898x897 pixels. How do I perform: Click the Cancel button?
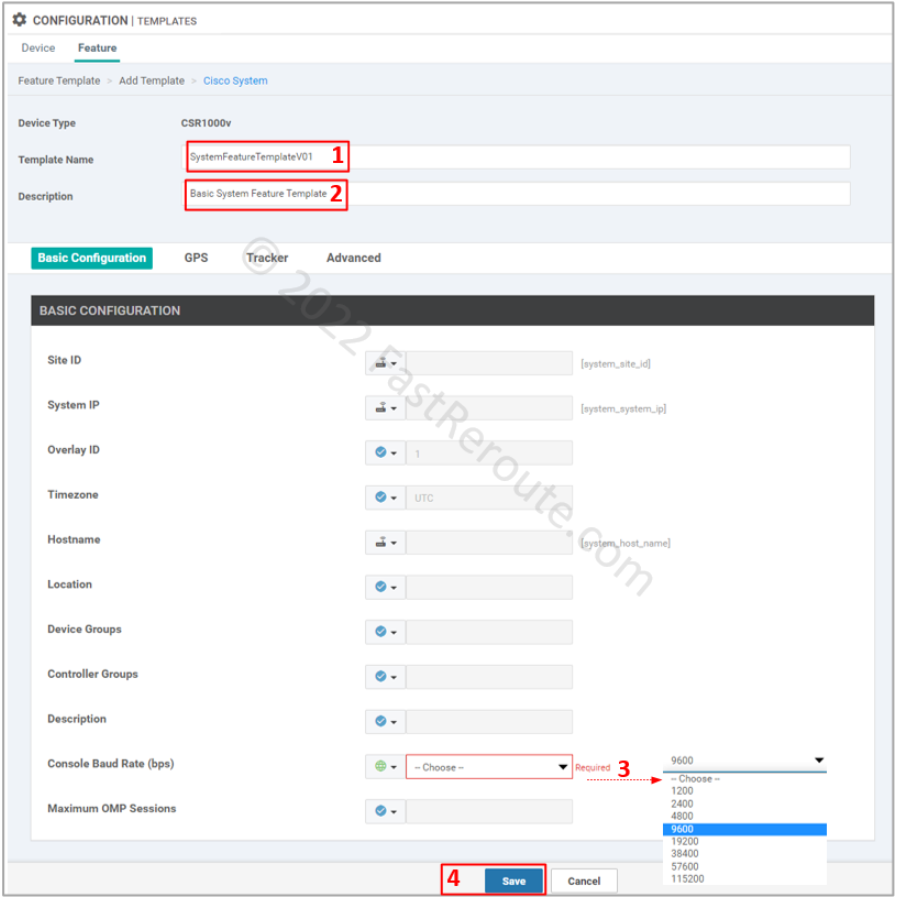[584, 880]
